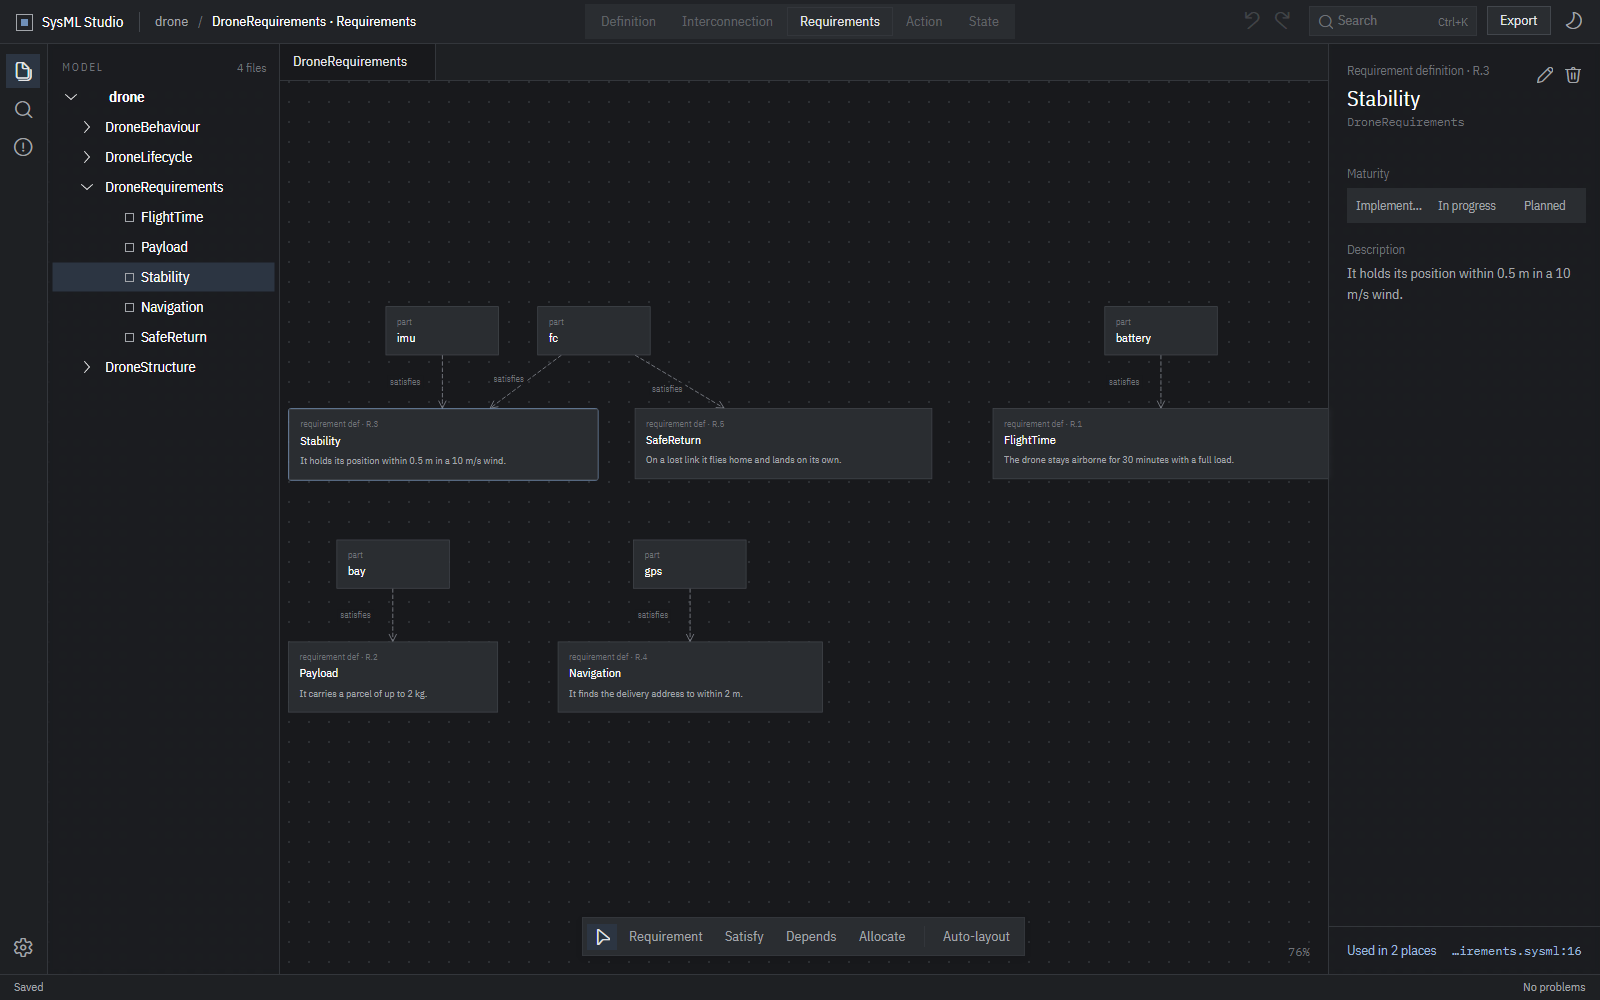Image resolution: width=1600 pixels, height=1000 pixels.
Task: Click the drone breadcrumb link
Action: [172, 22]
